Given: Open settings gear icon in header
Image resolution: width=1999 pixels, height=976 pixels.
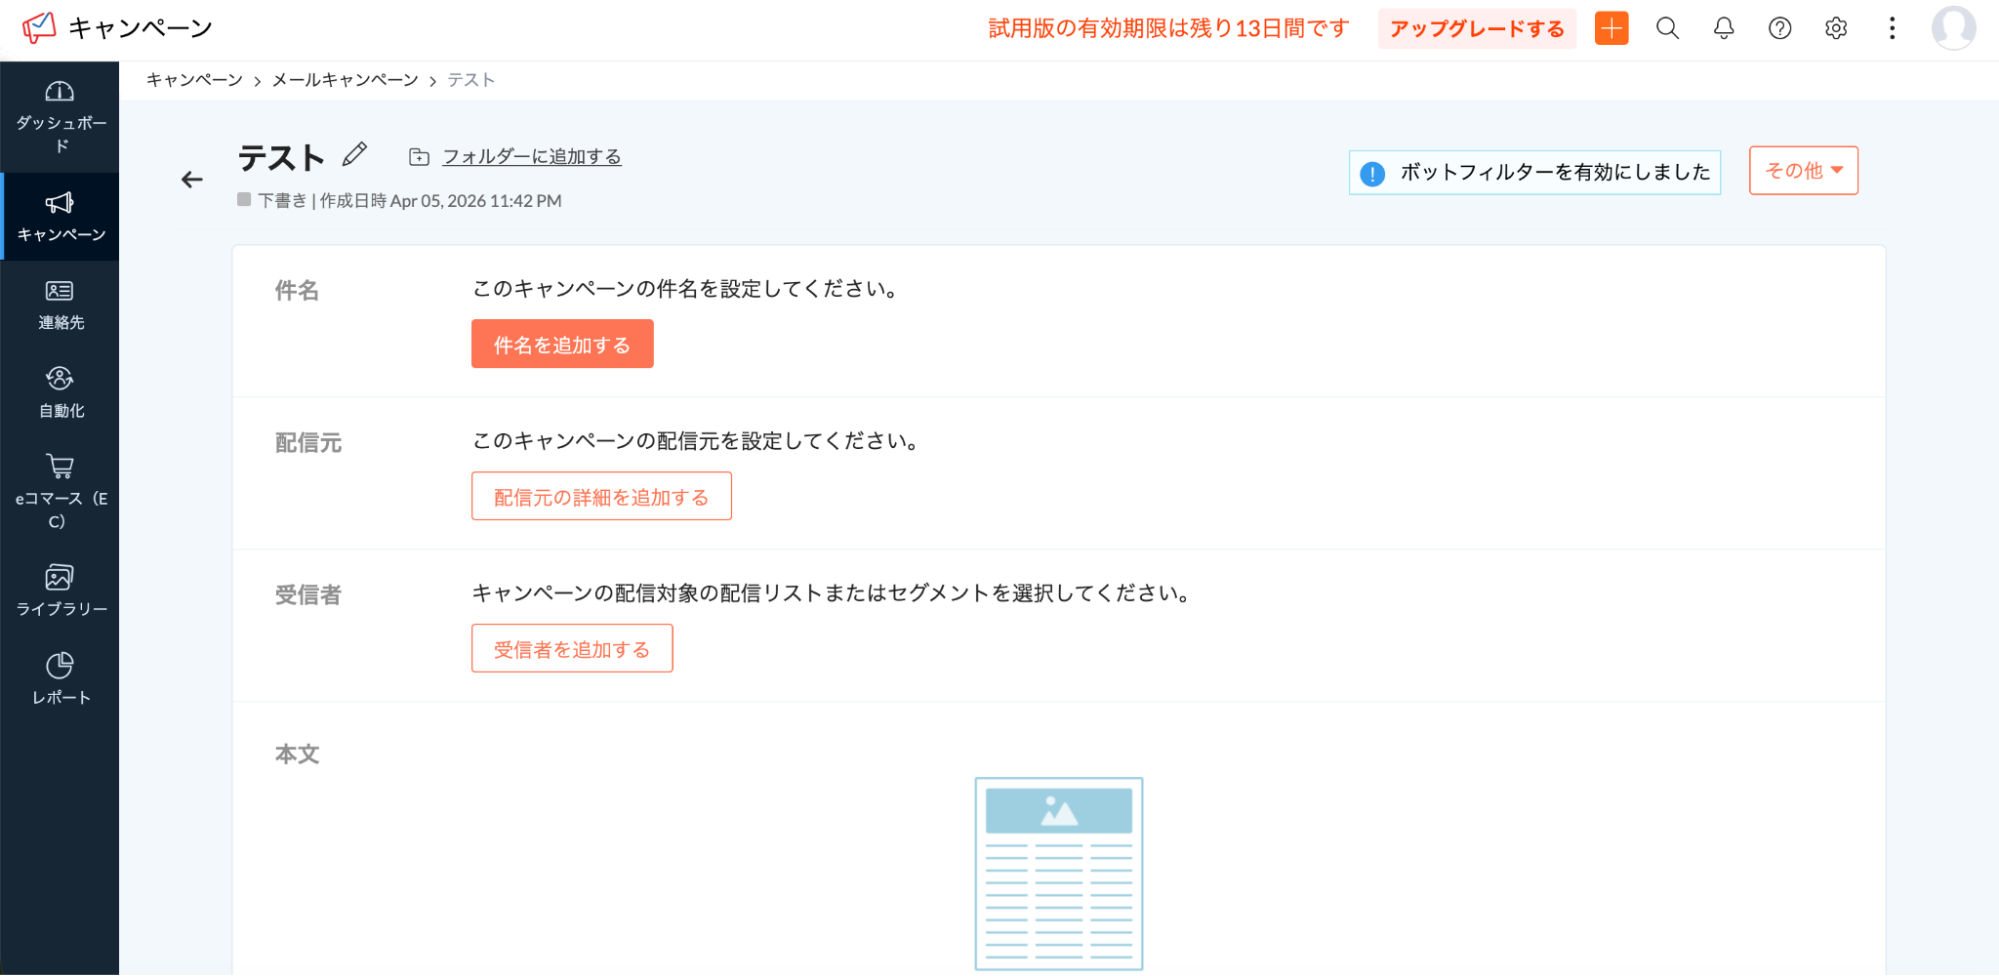Looking at the screenshot, I should coord(1835,28).
